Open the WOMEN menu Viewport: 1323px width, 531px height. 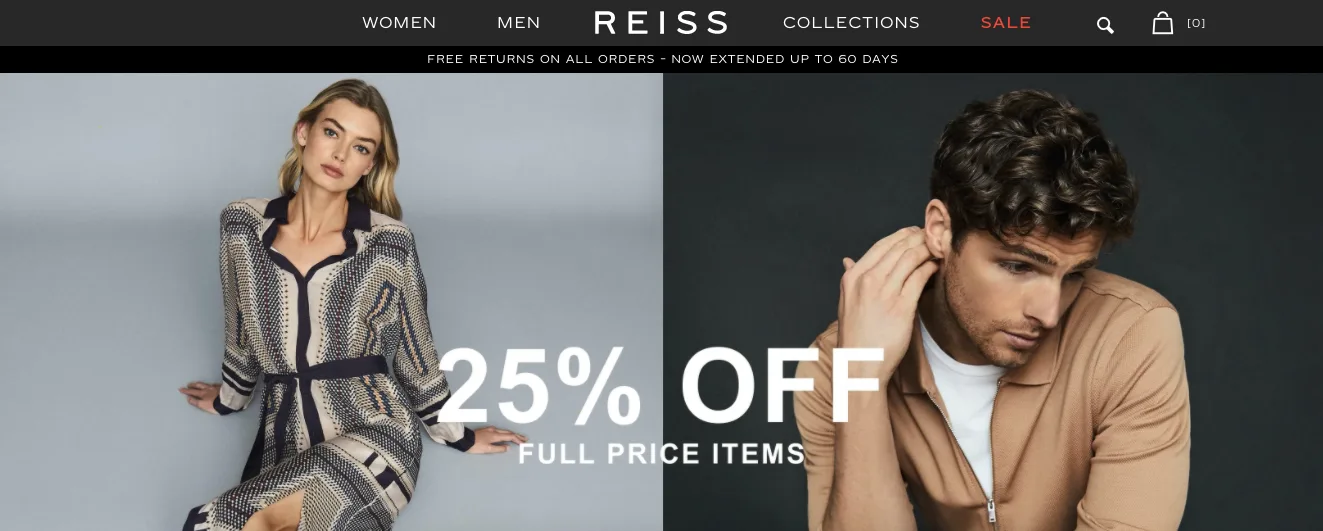pyautogui.click(x=399, y=23)
